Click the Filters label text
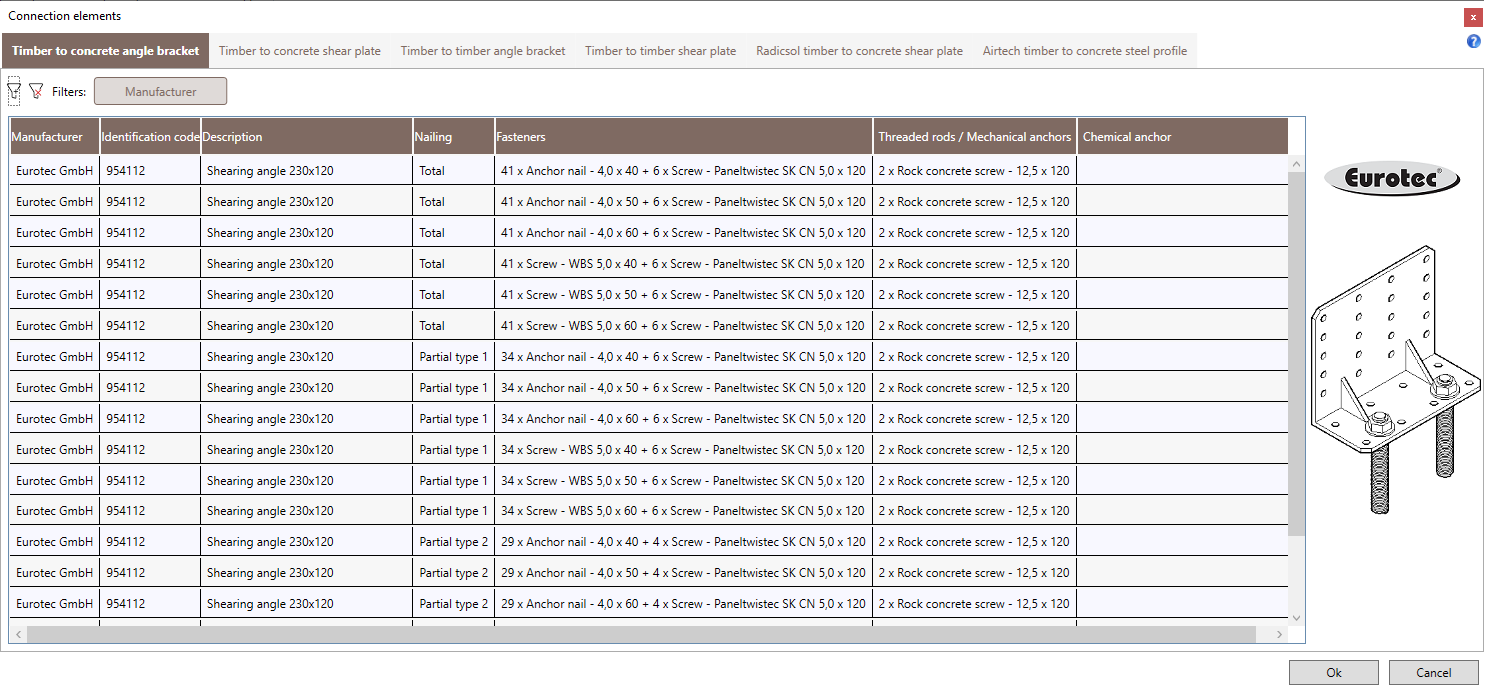The image size is (1485, 692). tap(69, 92)
